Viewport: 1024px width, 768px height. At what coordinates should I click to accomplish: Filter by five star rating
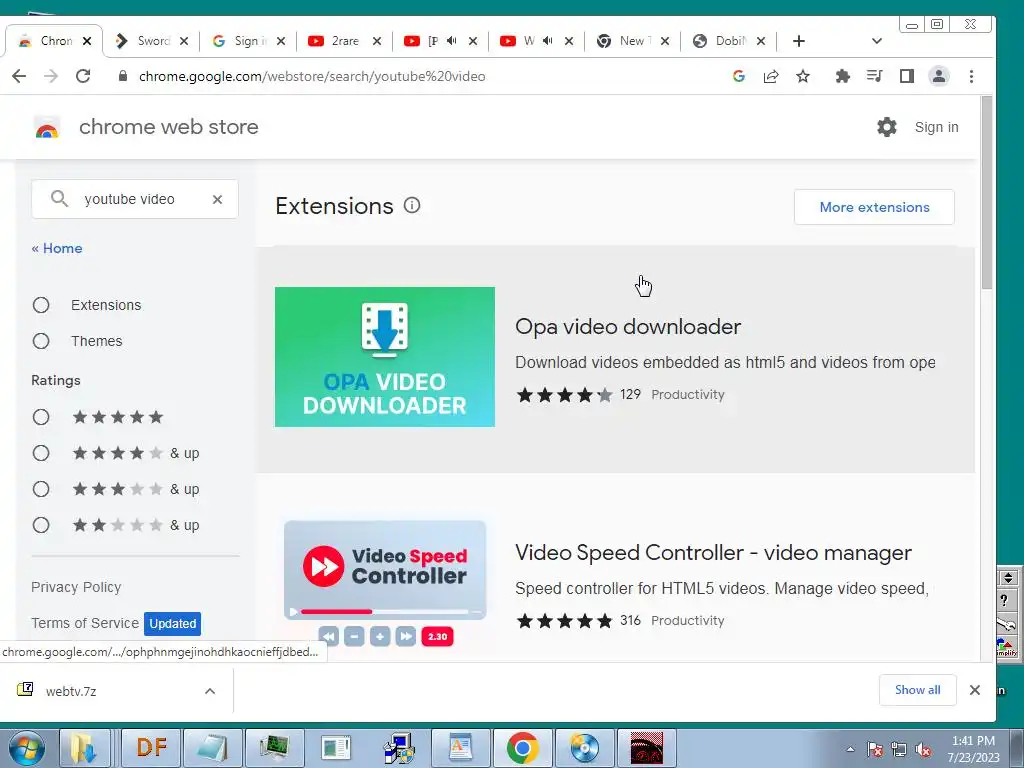[41, 417]
